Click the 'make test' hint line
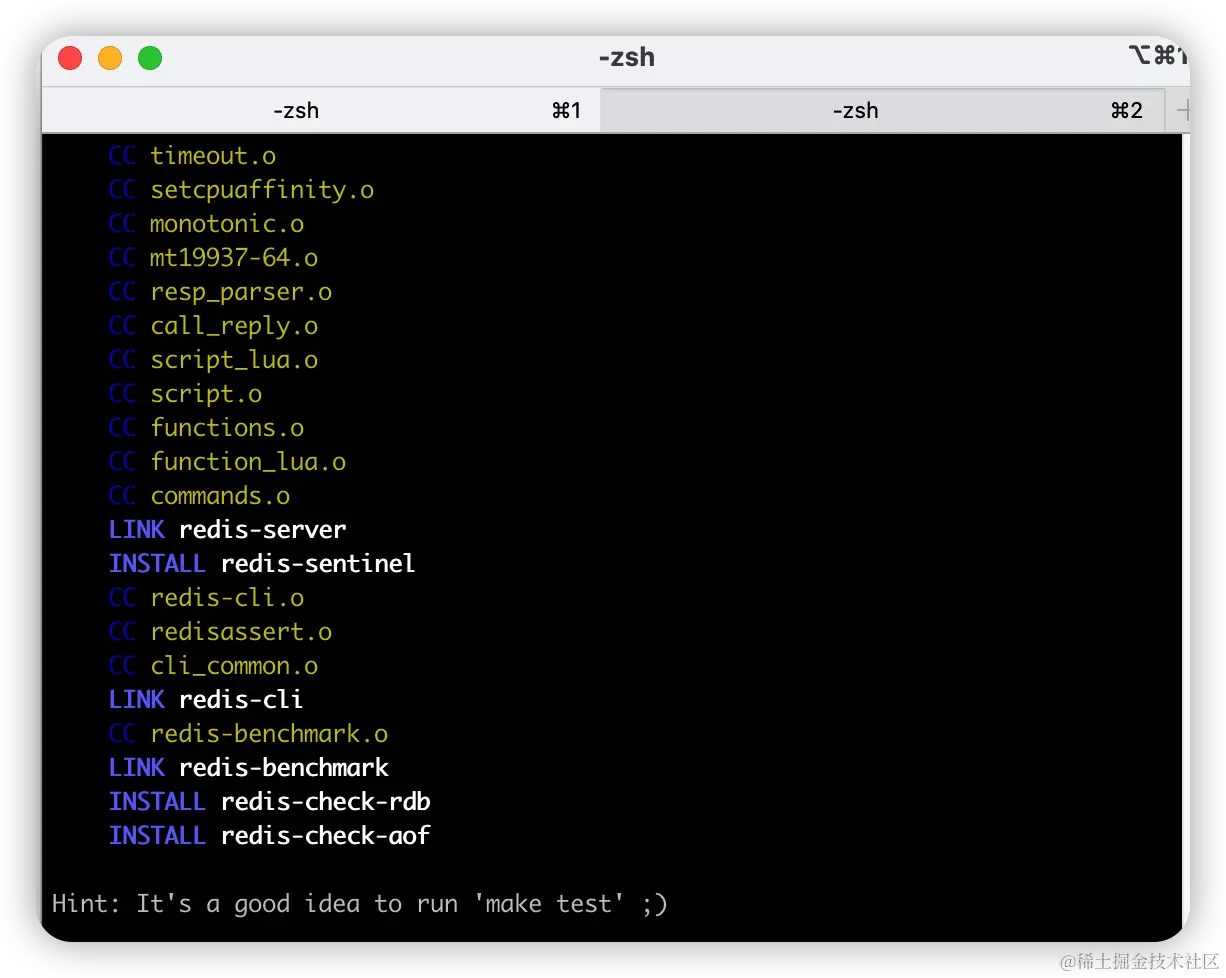The height and width of the screenshot is (978, 1226). pos(360,904)
